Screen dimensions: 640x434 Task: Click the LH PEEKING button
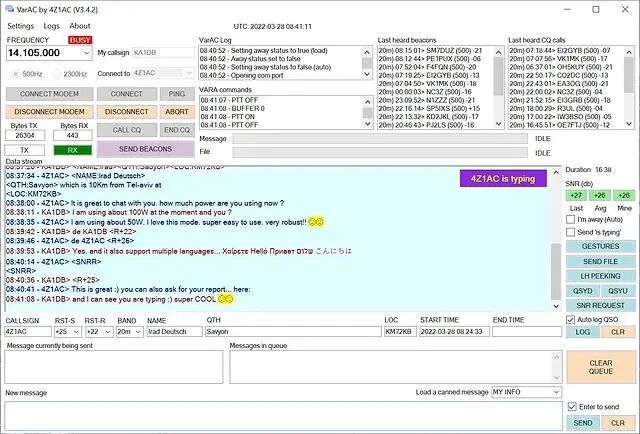pos(600,276)
